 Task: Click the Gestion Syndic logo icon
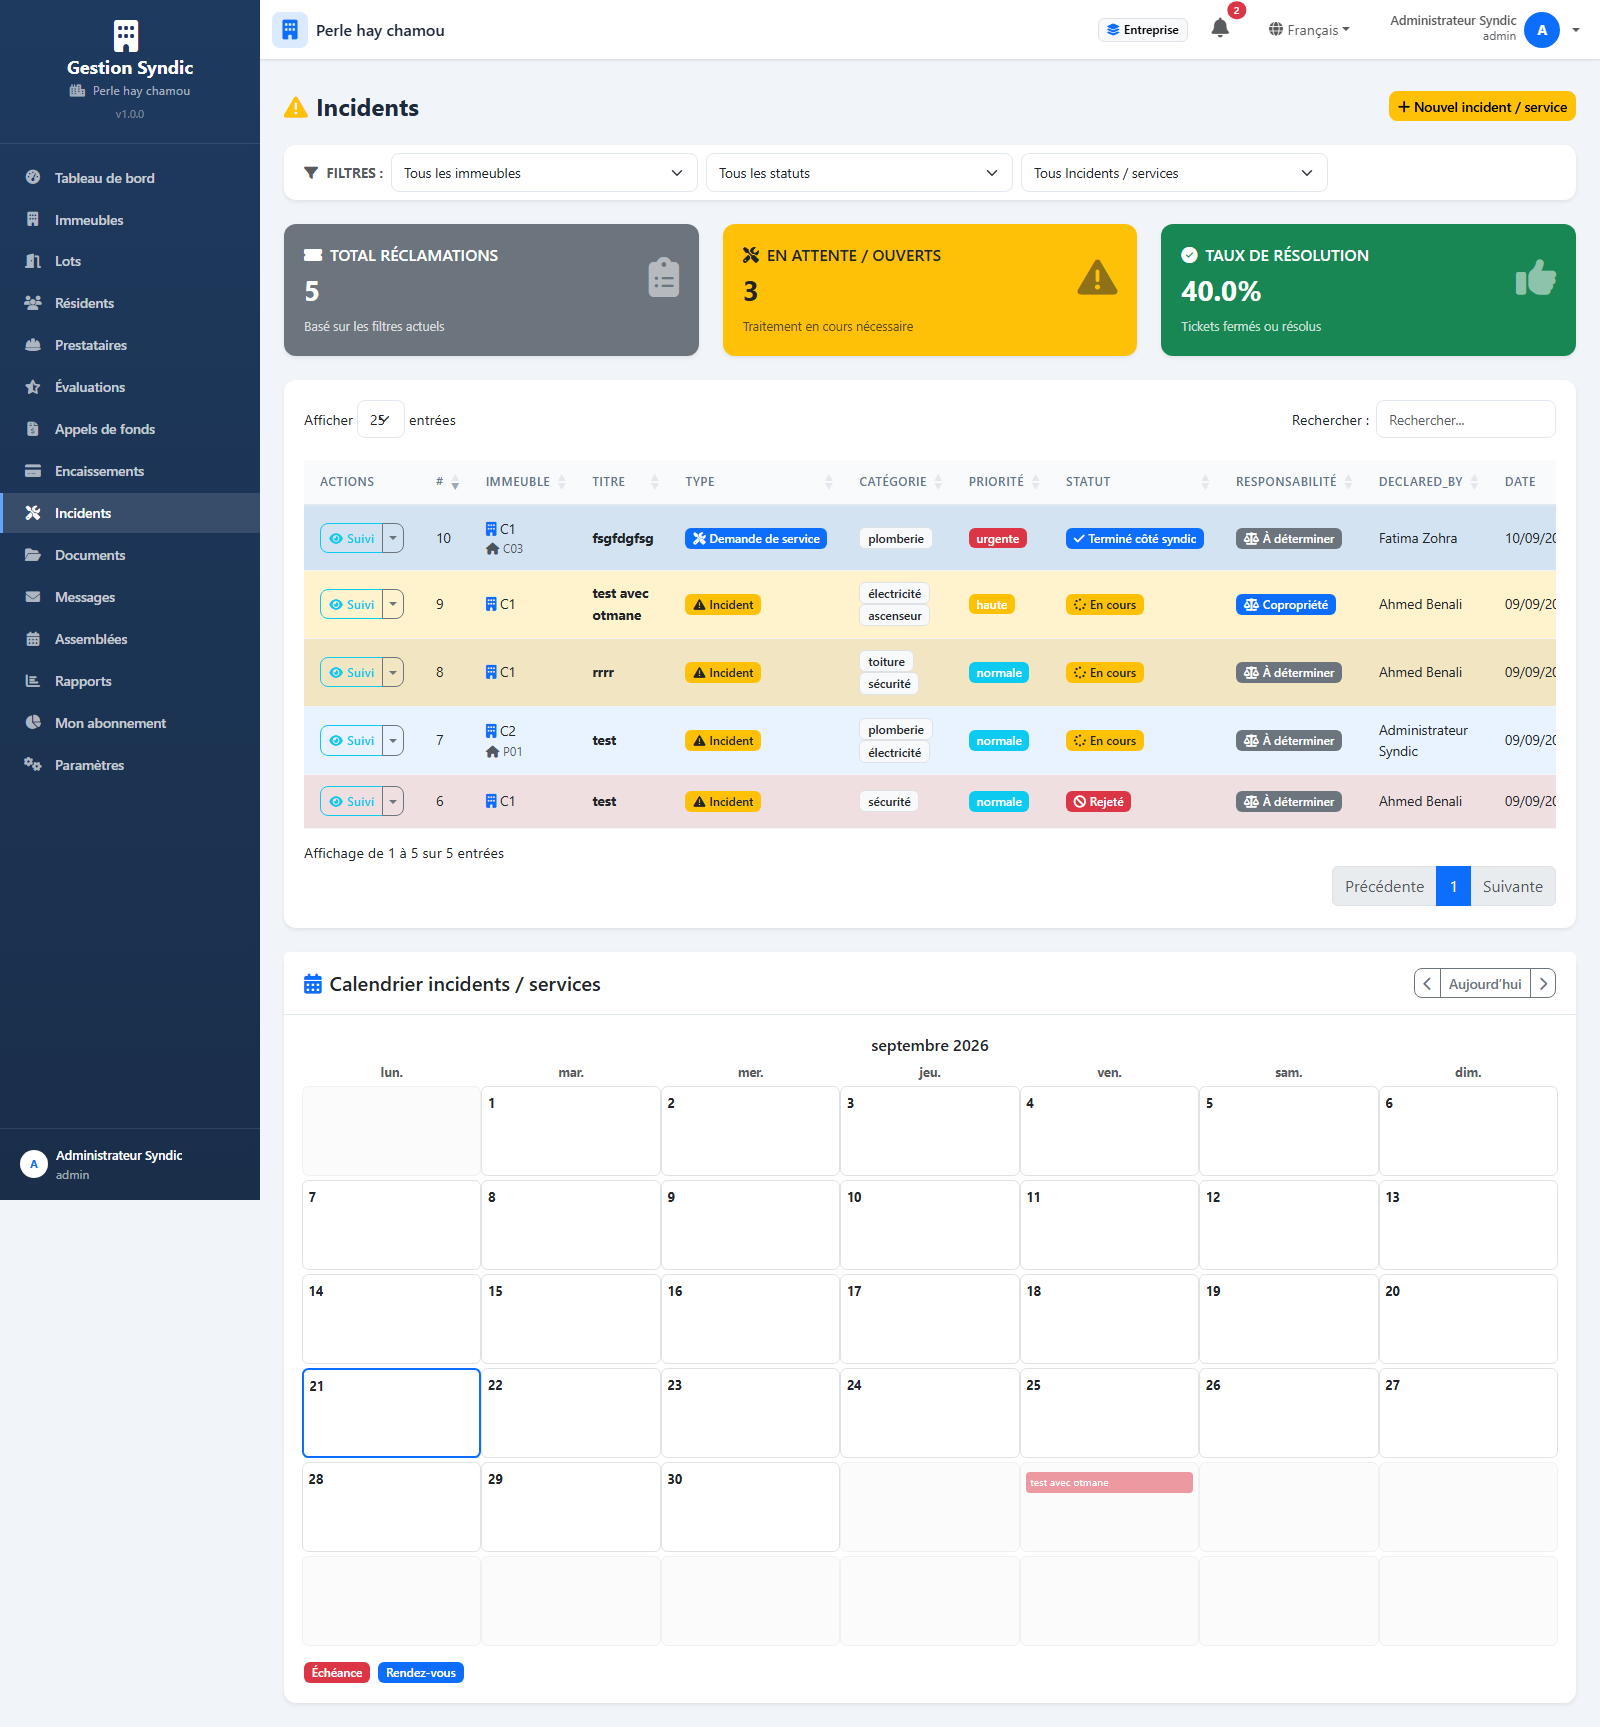coord(126,36)
